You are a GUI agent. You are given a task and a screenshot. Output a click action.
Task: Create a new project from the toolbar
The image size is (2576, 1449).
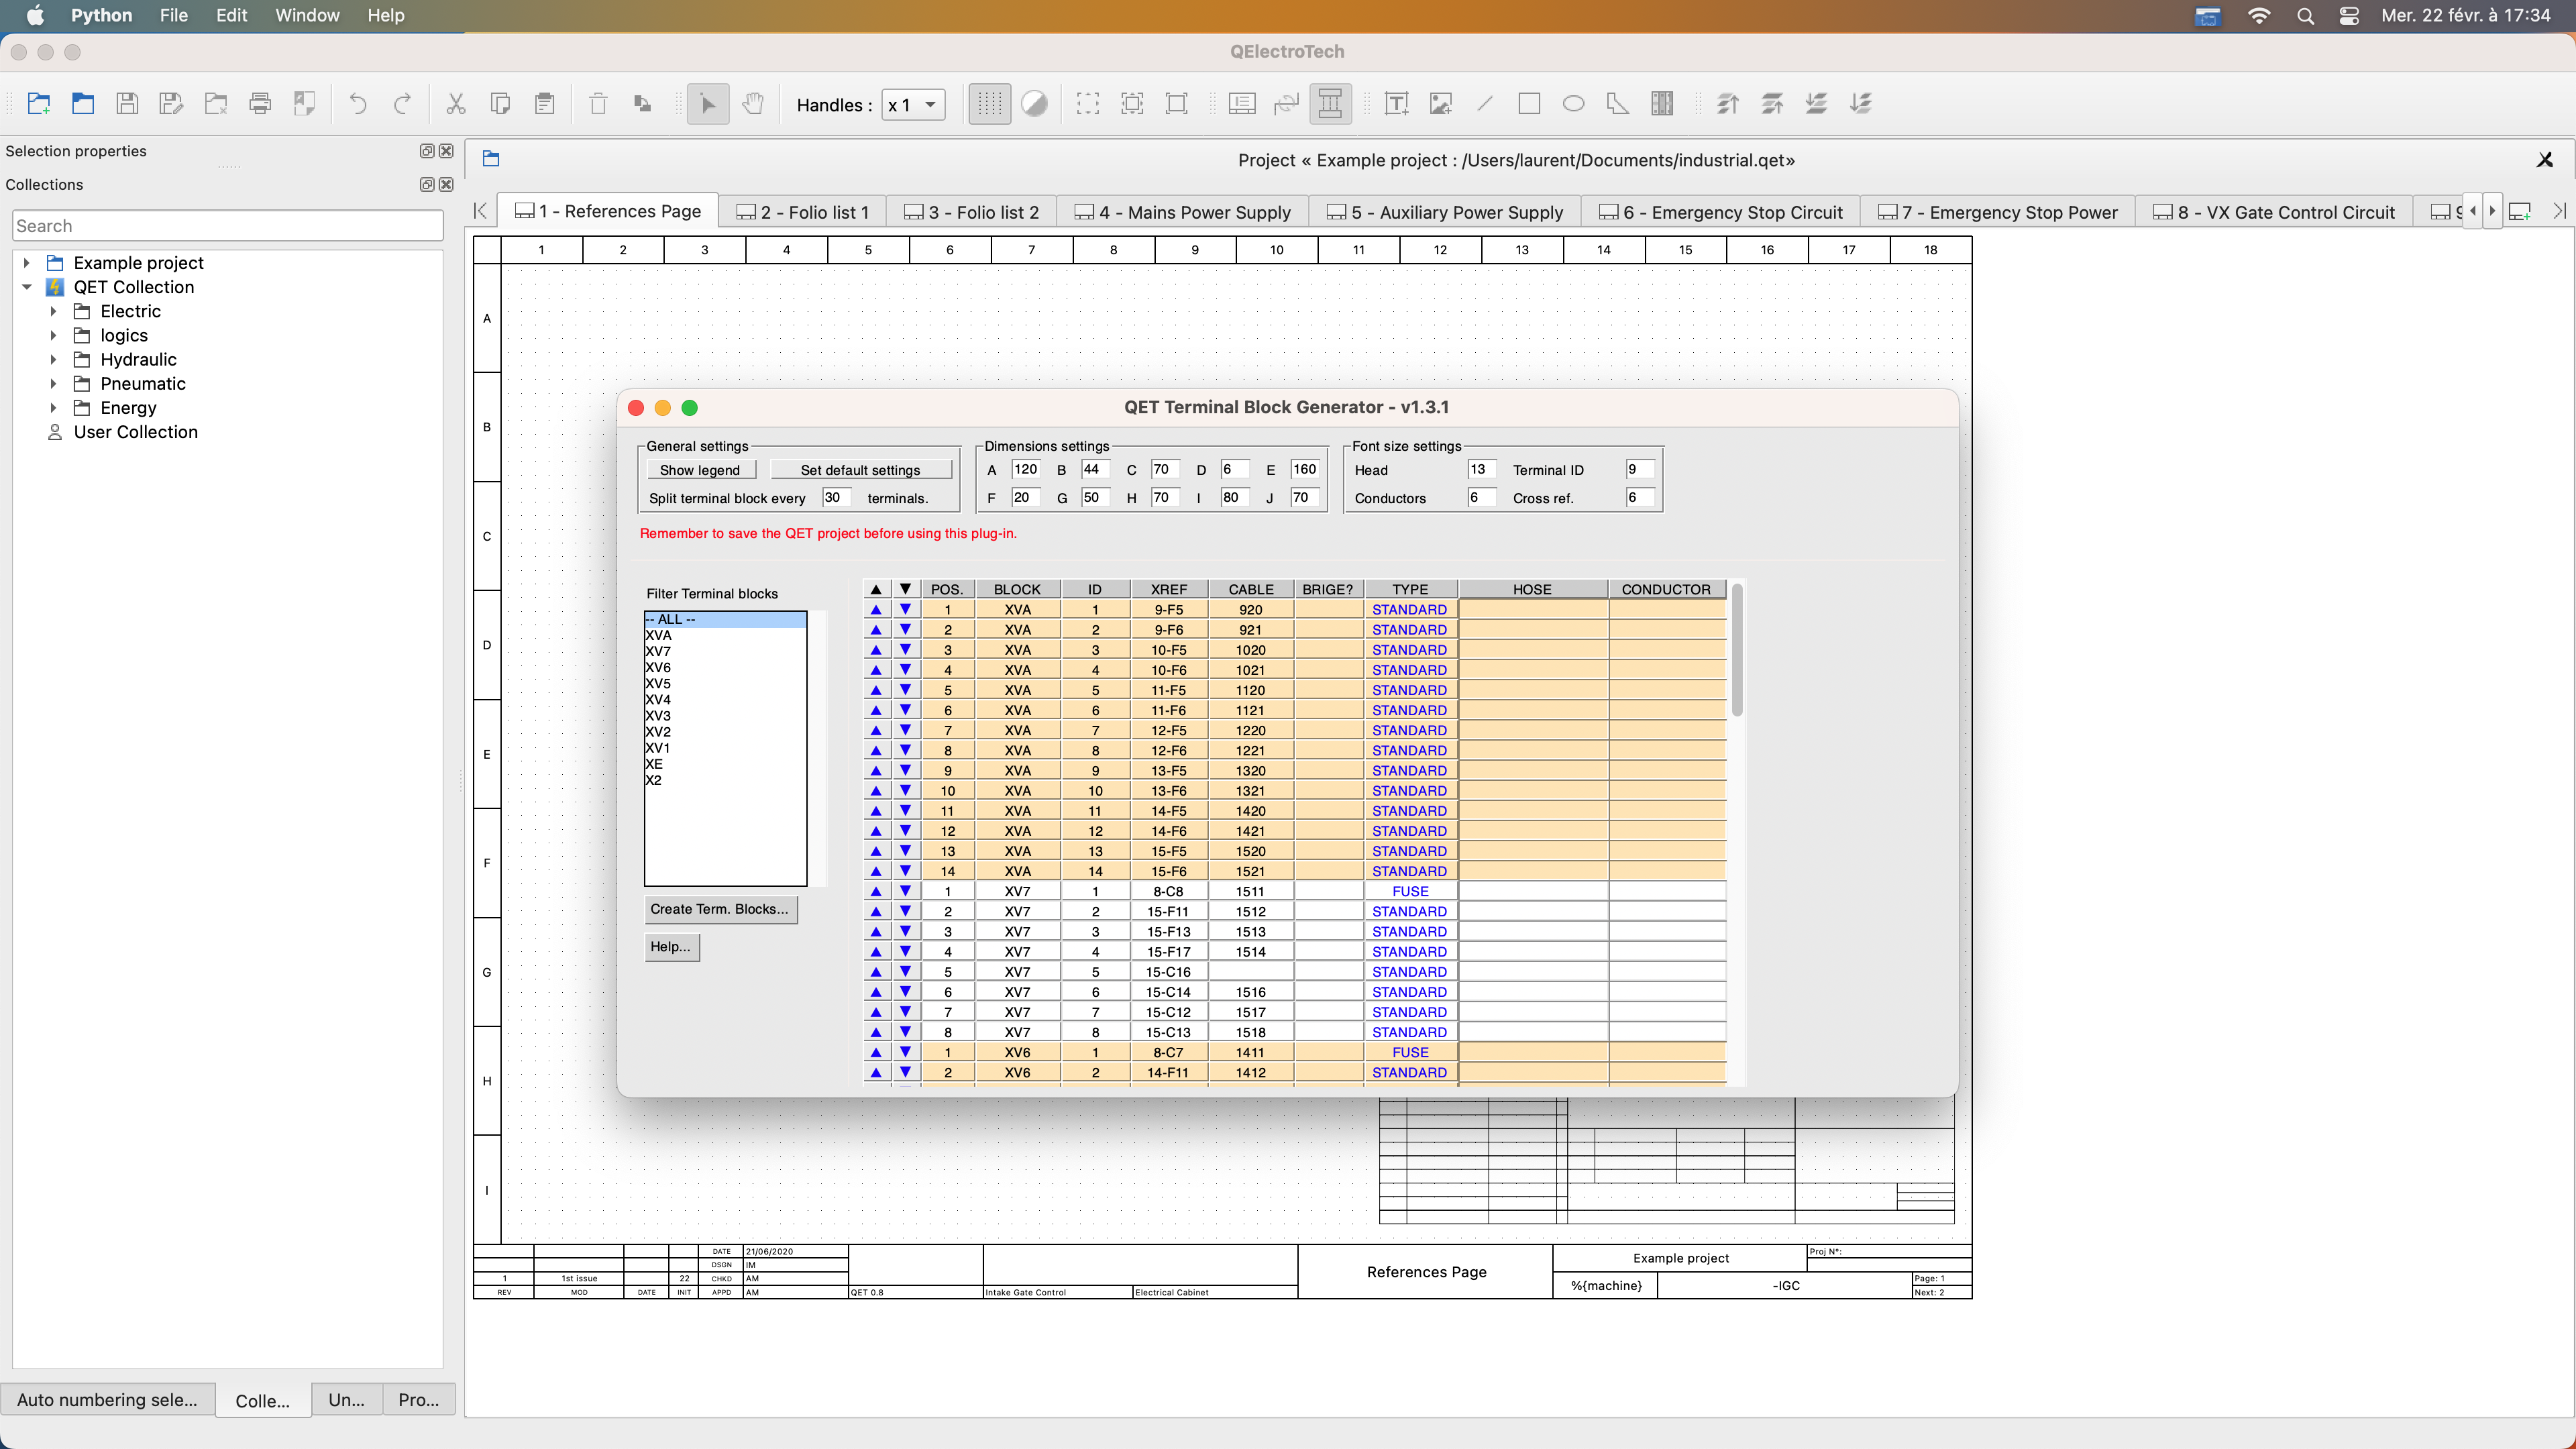(39, 104)
